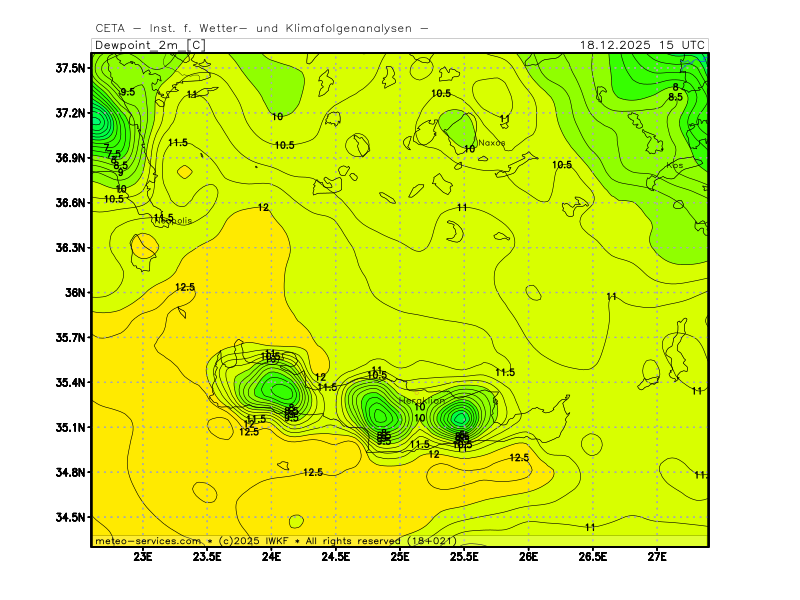Click the 12.5 contour label near 36N

coord(185,287)
